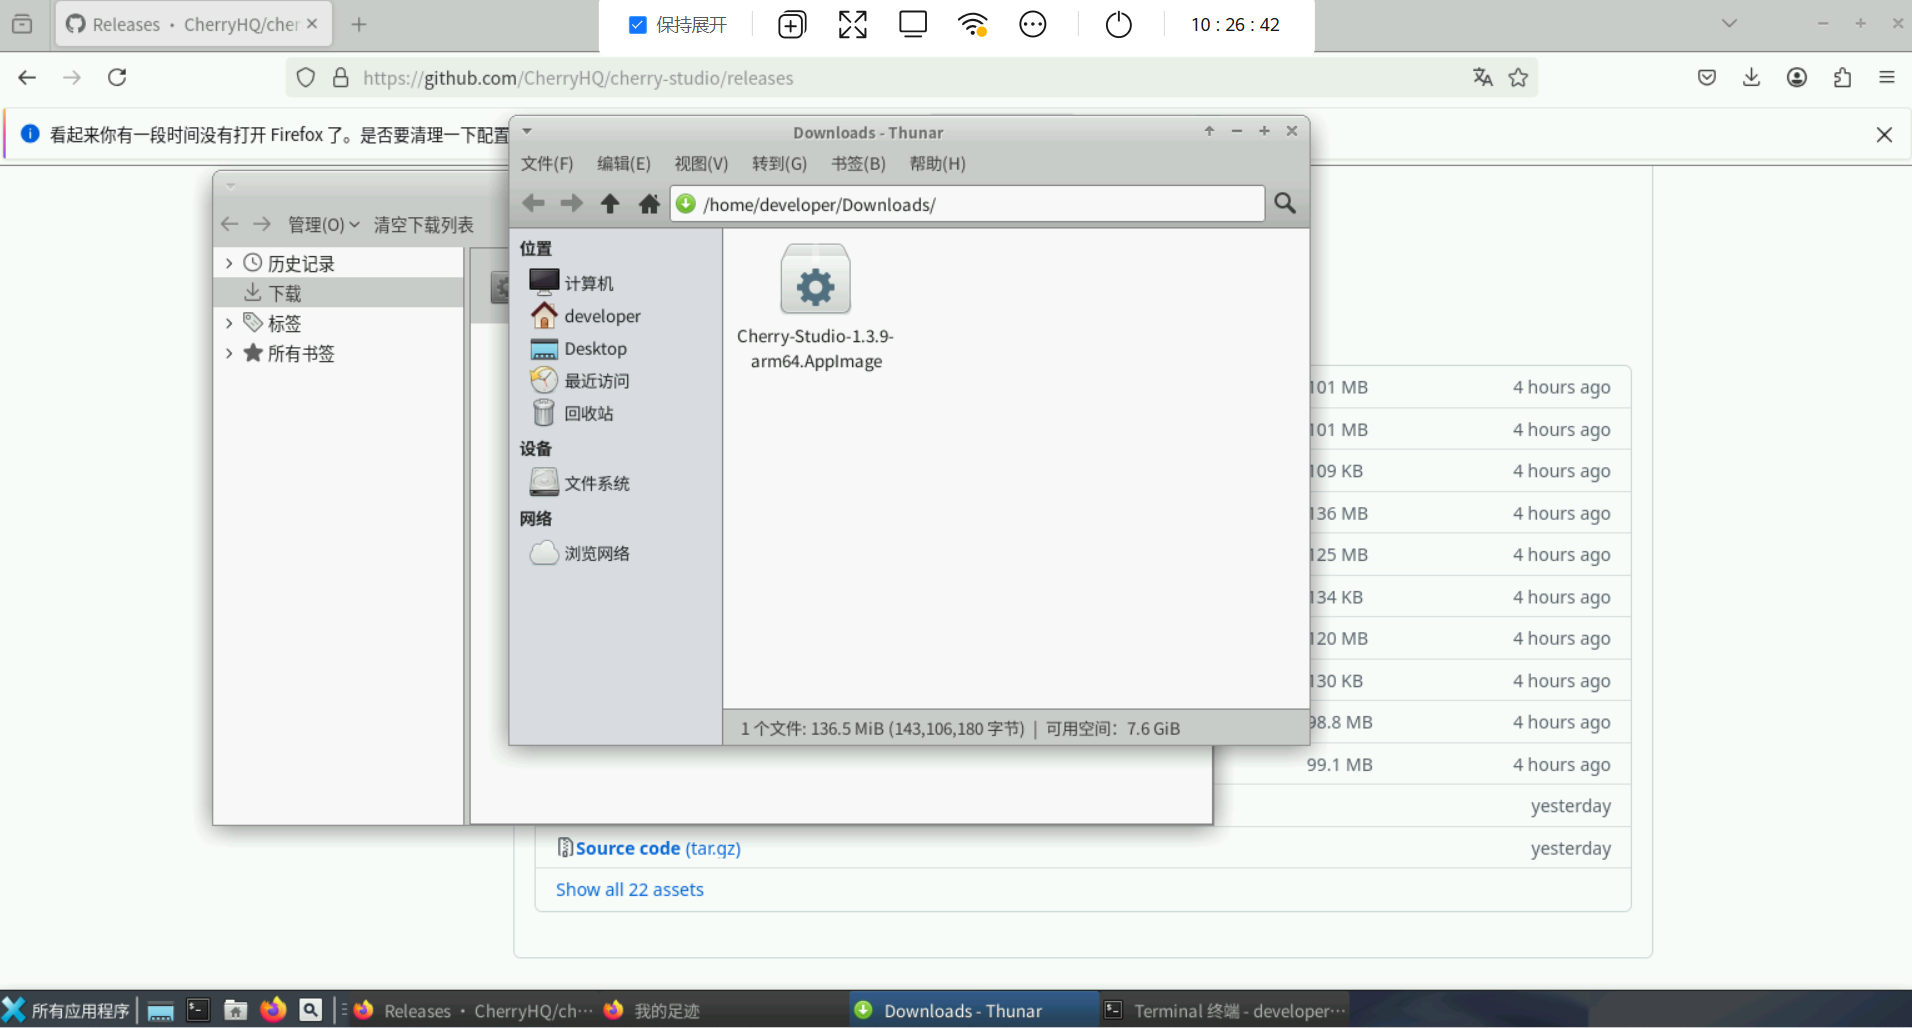The image size is (1912, 1028).
Task: Reload the Firefox page
Action: tap(117, 78)
